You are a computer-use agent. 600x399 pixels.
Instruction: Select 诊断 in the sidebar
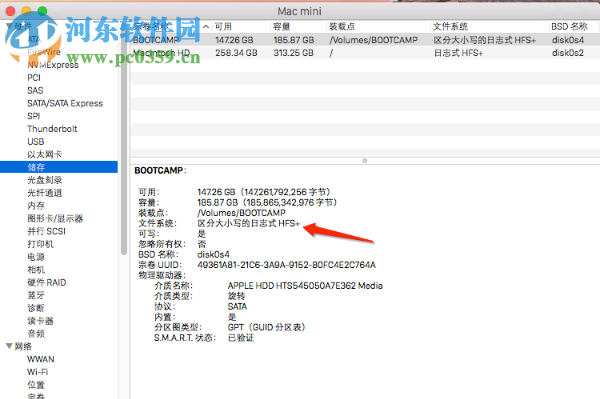(36, 308)
